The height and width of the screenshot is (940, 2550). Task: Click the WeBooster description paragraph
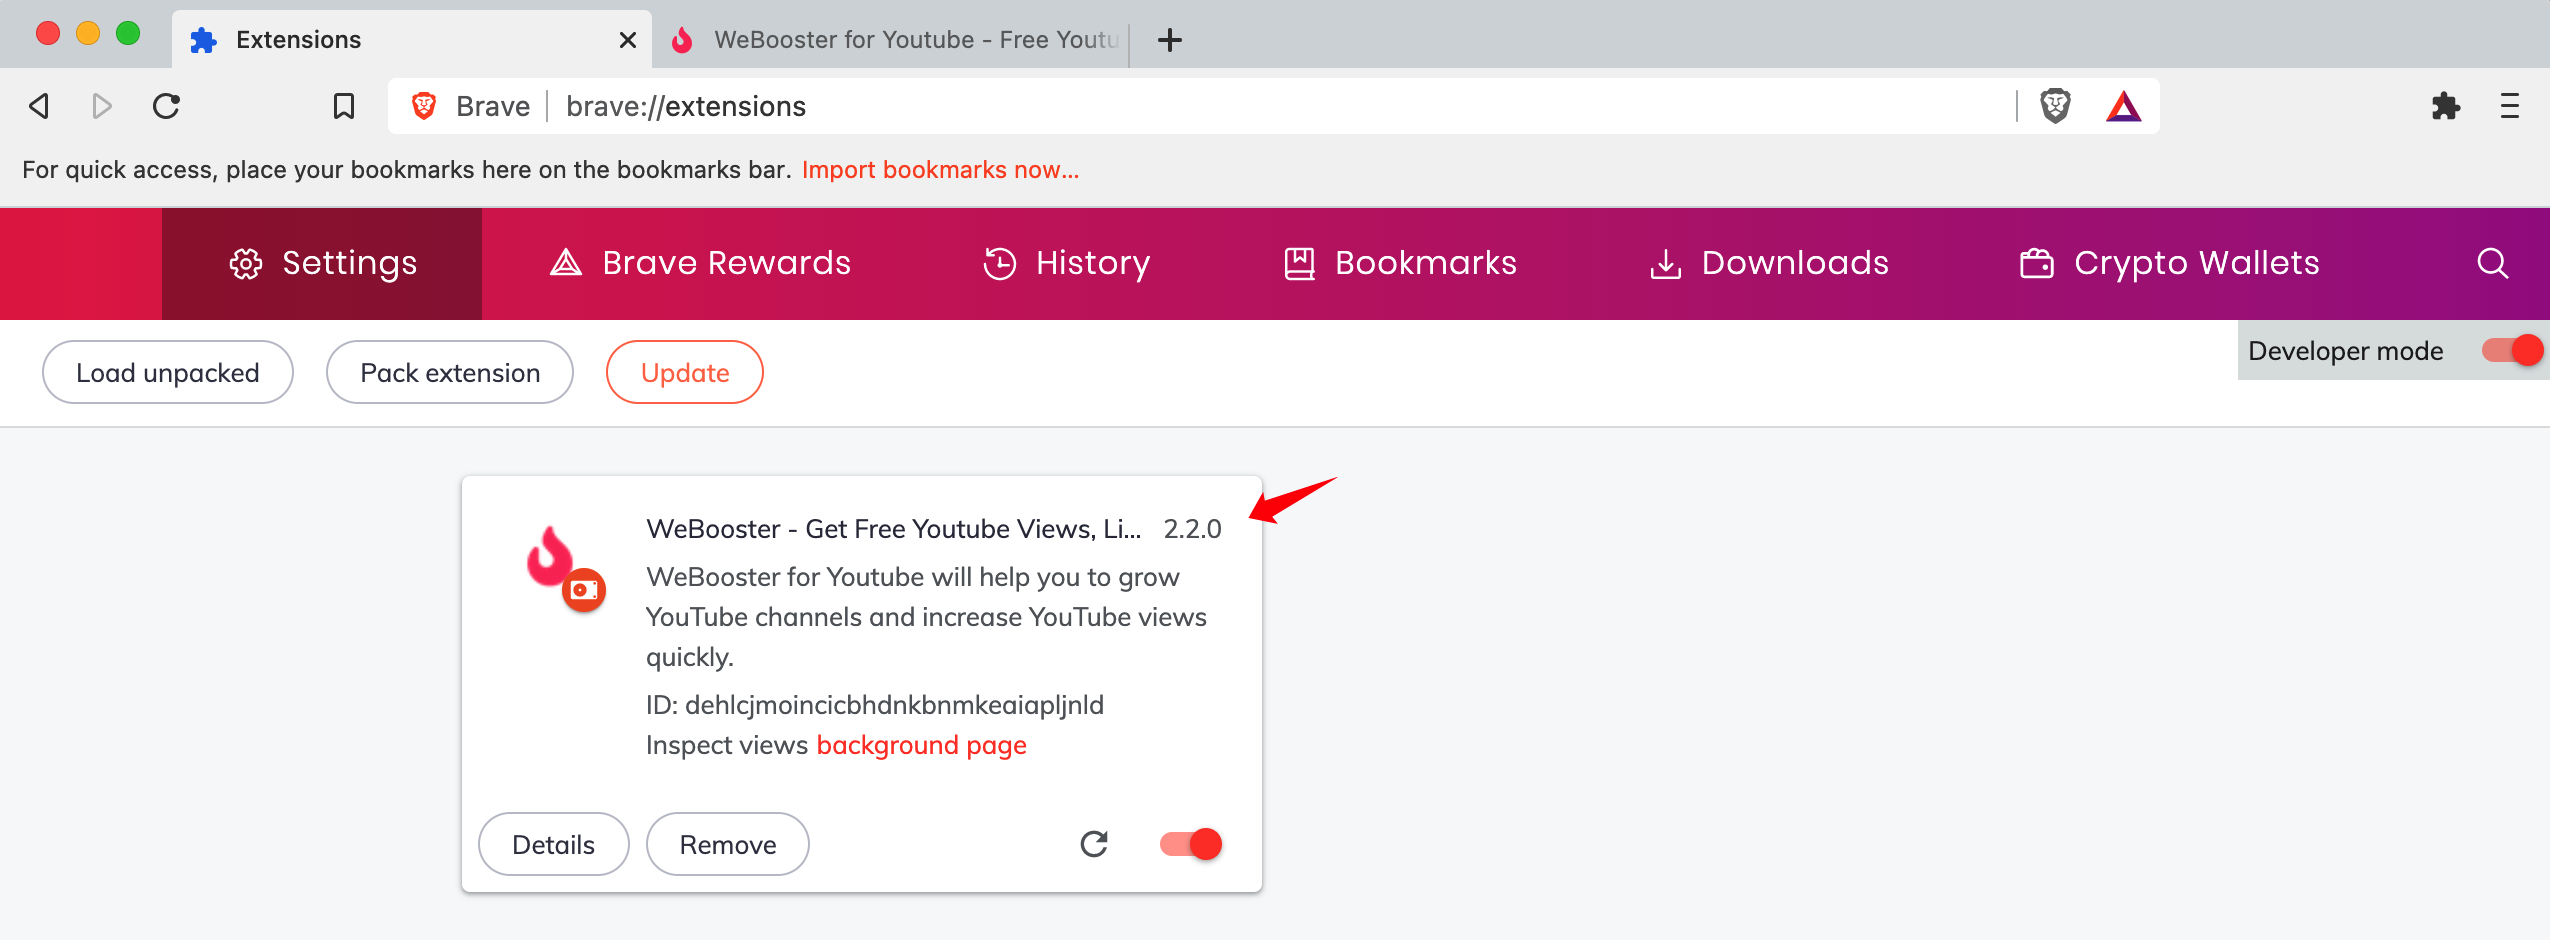click(926, 617)
